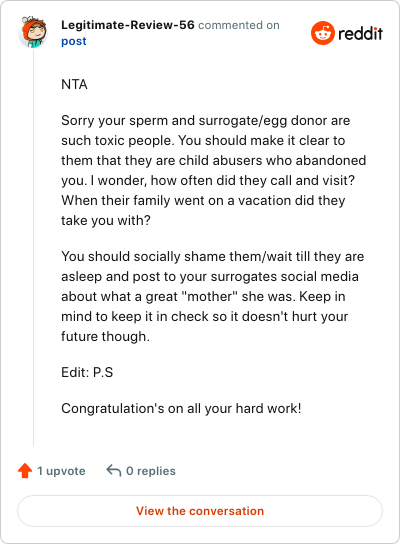Click the reply arrow icon
Screen dimensions: 400x544
tap(113, 471)
